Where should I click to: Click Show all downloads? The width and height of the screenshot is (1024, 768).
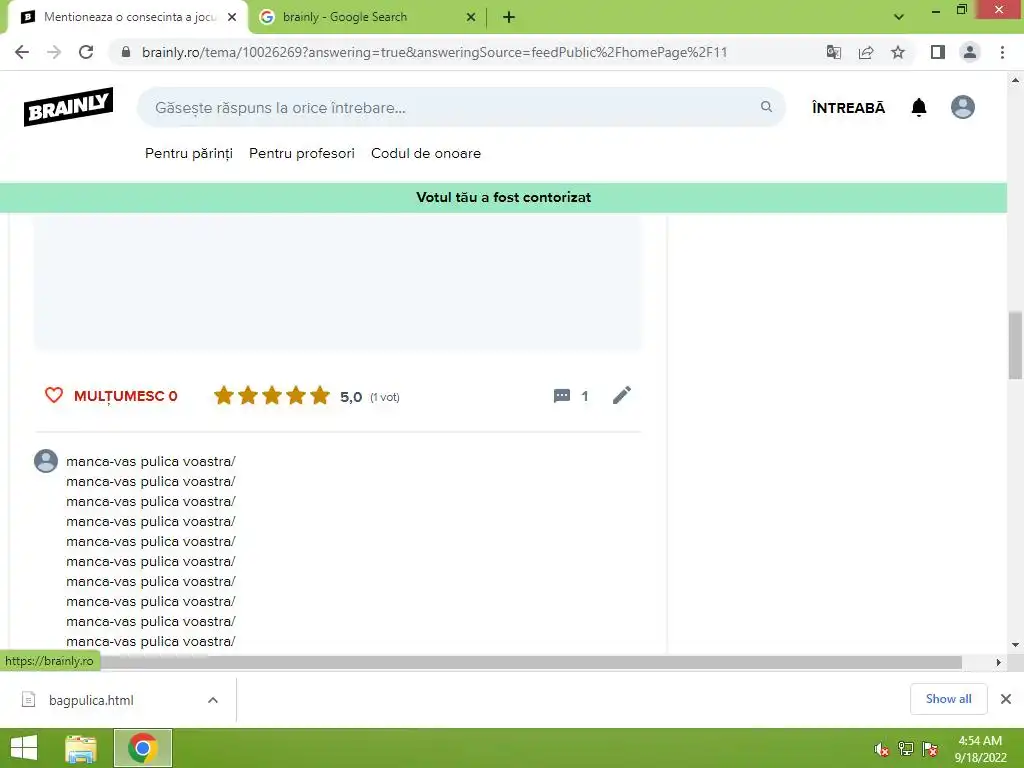pos(948,699)
